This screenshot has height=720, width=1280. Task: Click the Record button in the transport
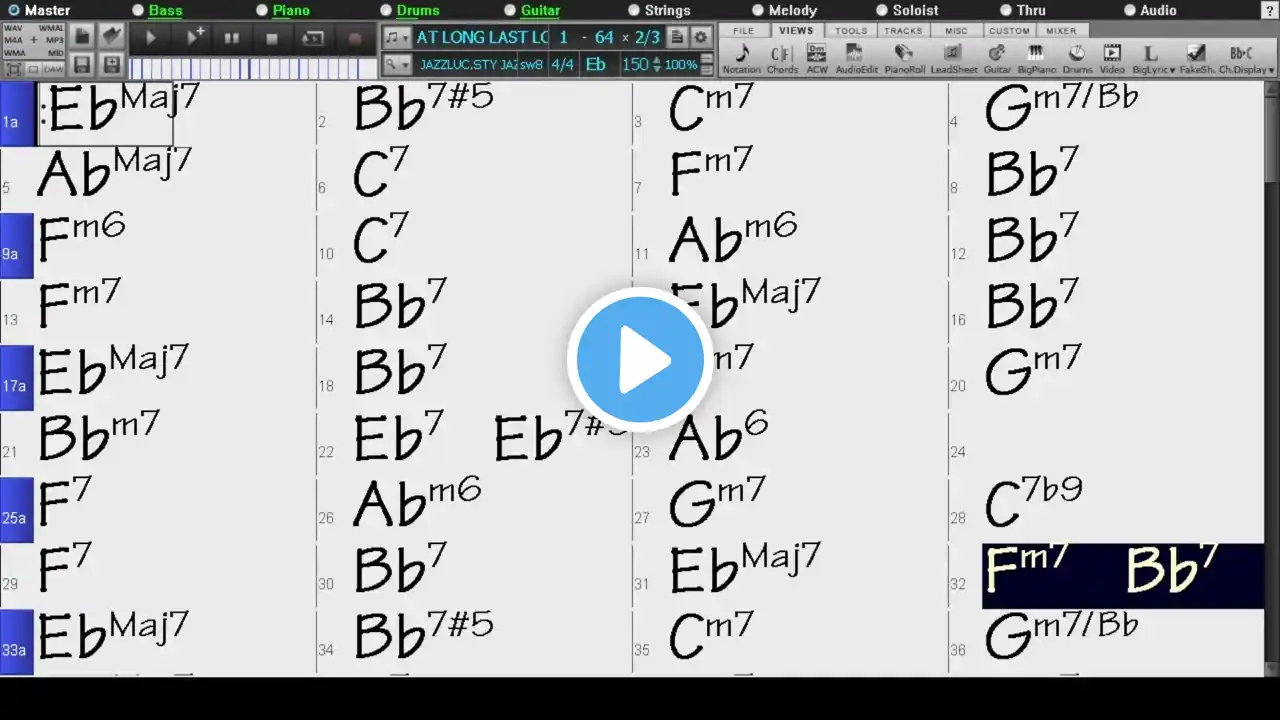pyautogui.click(x=354, y=38)
